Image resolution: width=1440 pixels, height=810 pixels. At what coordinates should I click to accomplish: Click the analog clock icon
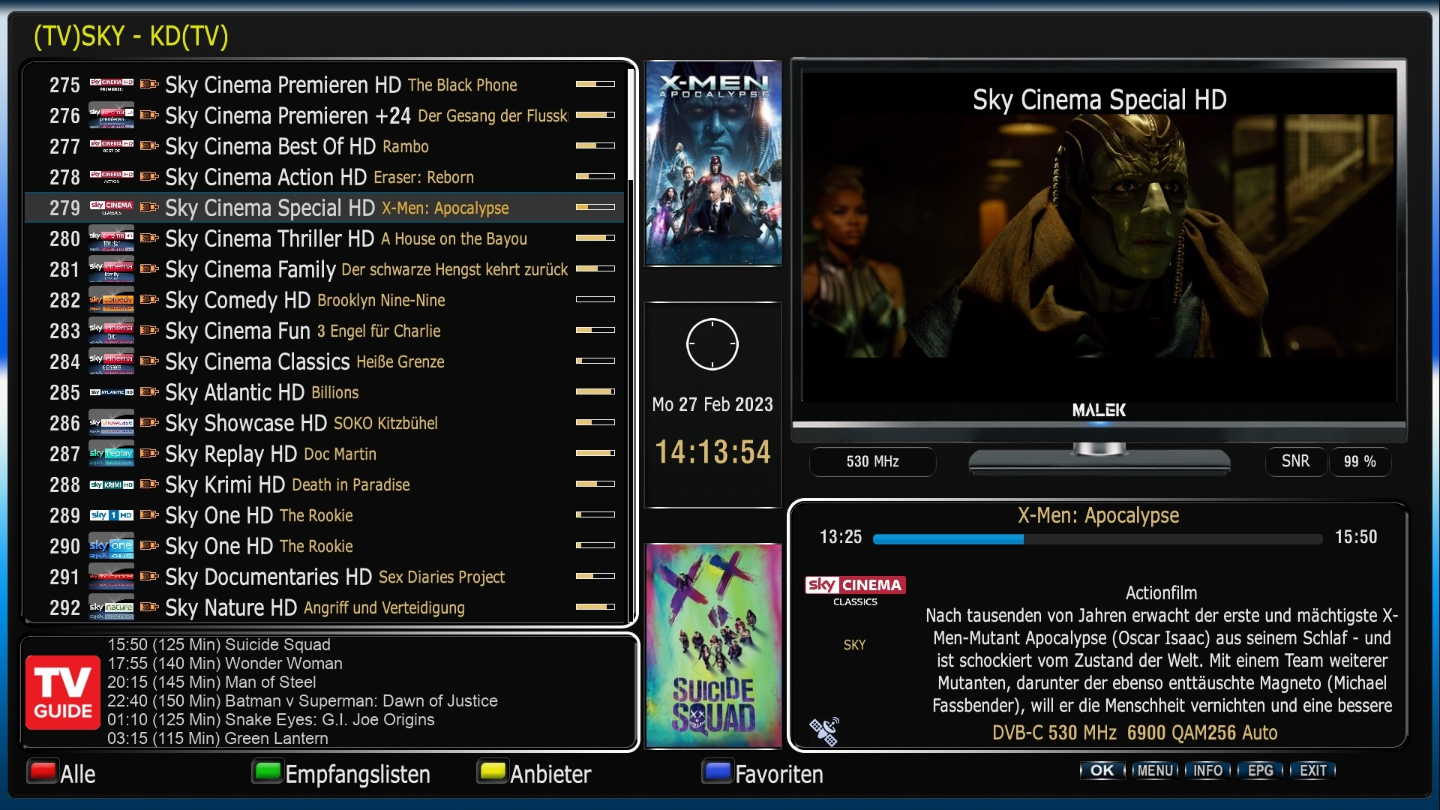712,345
